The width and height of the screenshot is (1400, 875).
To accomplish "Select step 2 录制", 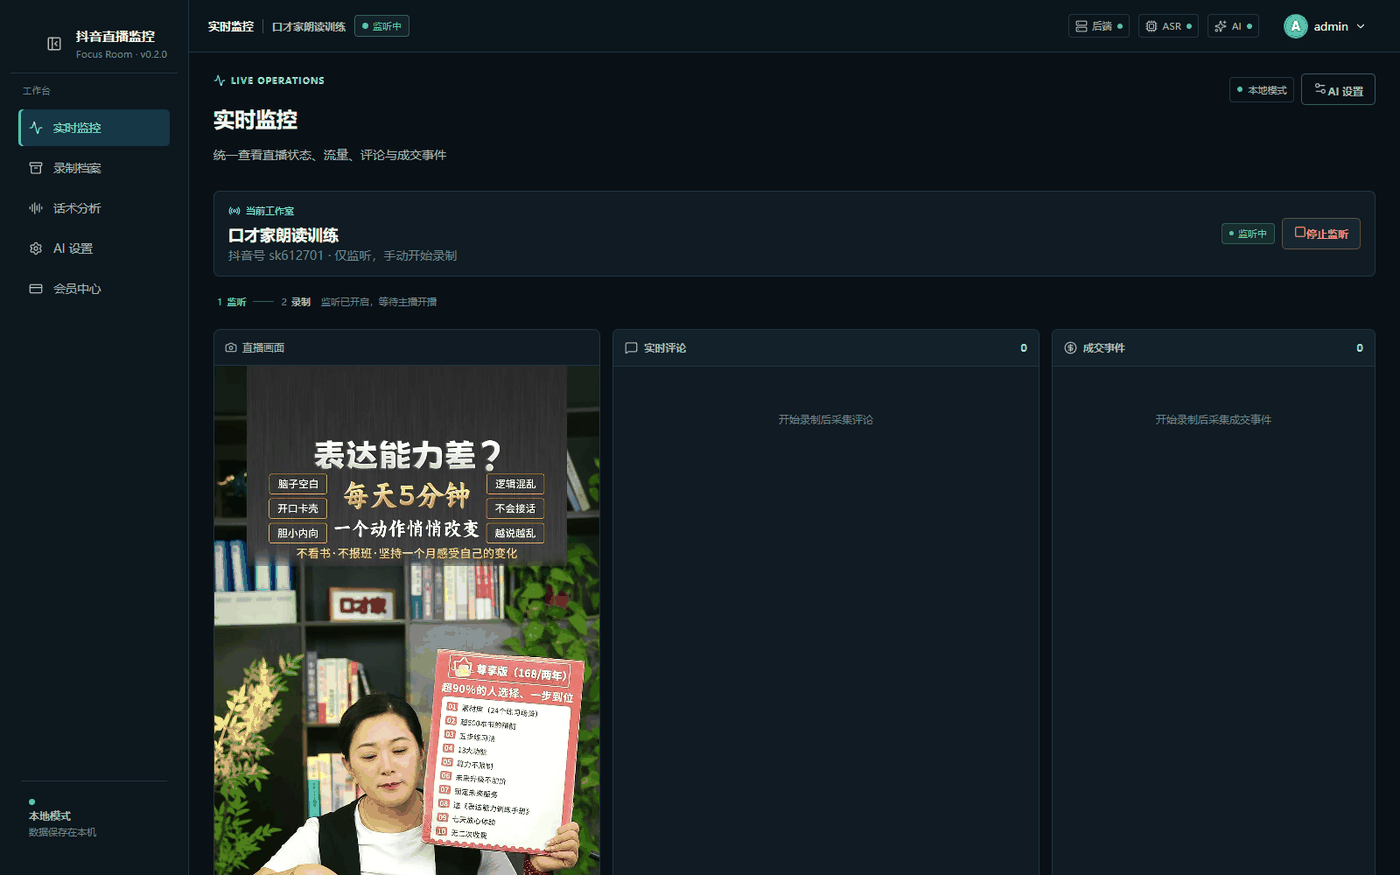I will click(296, 302).
